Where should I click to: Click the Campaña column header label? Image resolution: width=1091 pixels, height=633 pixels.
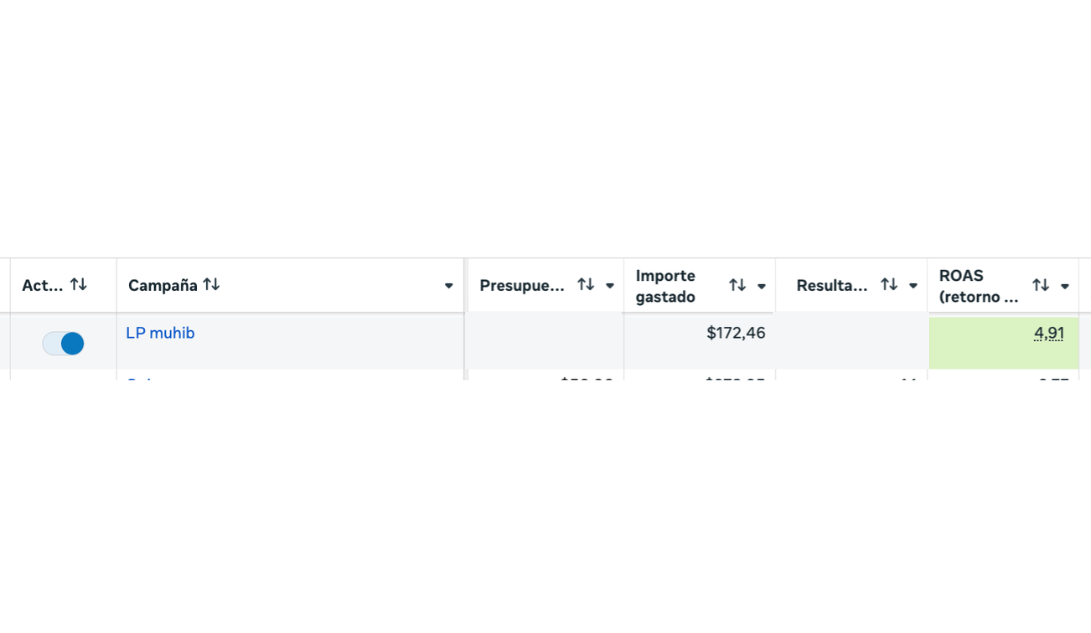click(162, 285)
